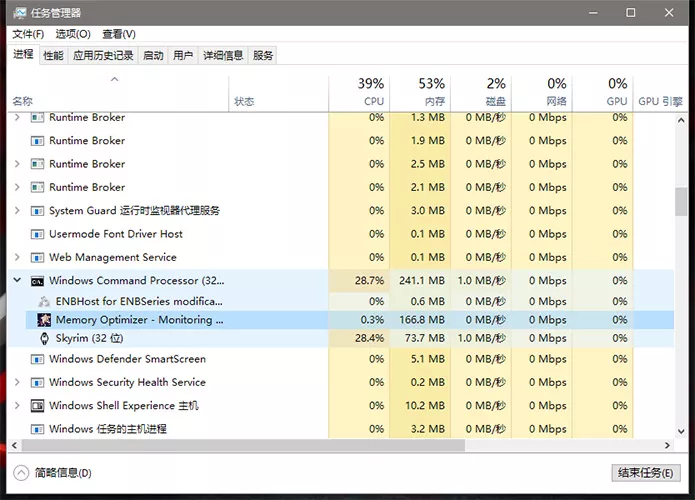Click the Memory Optimizer process icon
The image size is (695, 500).
44,320
